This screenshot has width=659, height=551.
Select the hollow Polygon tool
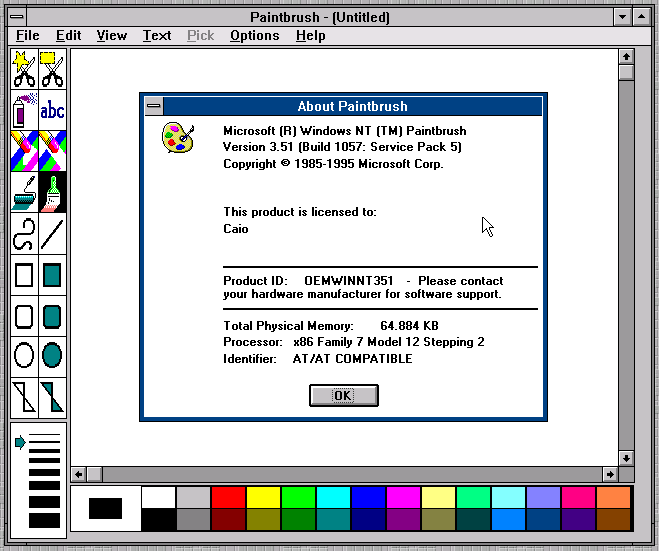click(x=24, y=397)
